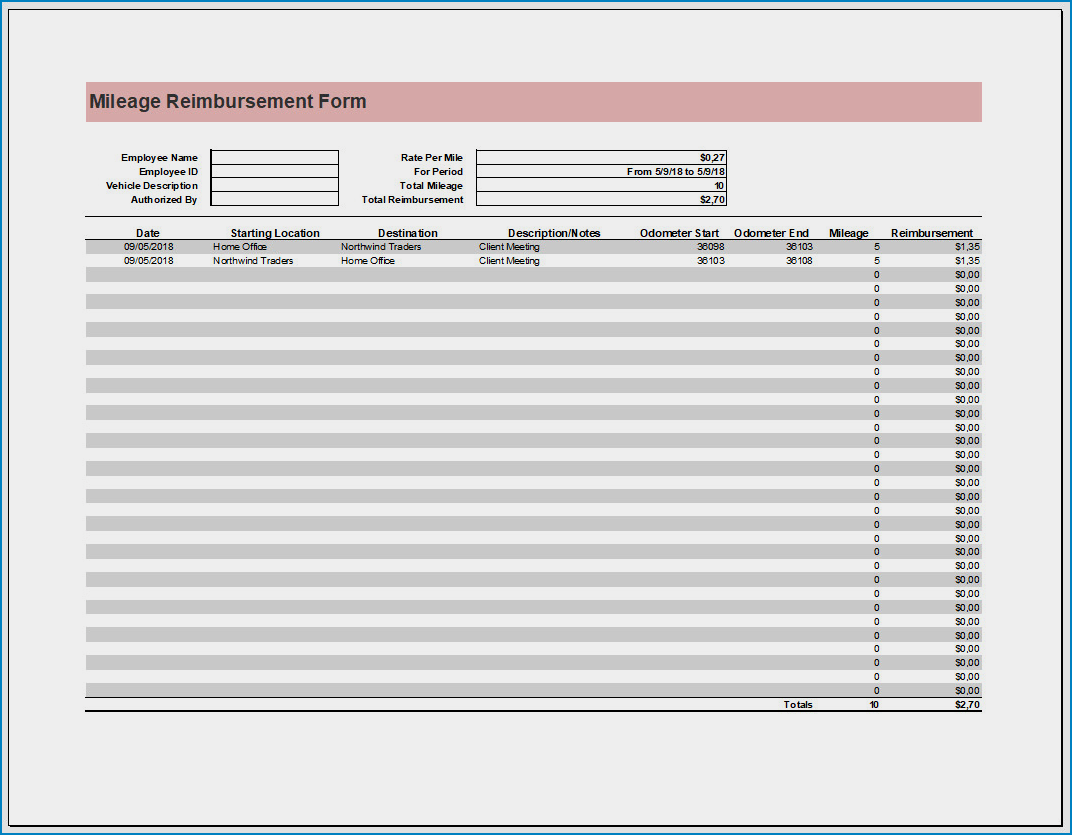
Task: Select the odometer reading 36098 cell
Action: (x=711, y=246)
